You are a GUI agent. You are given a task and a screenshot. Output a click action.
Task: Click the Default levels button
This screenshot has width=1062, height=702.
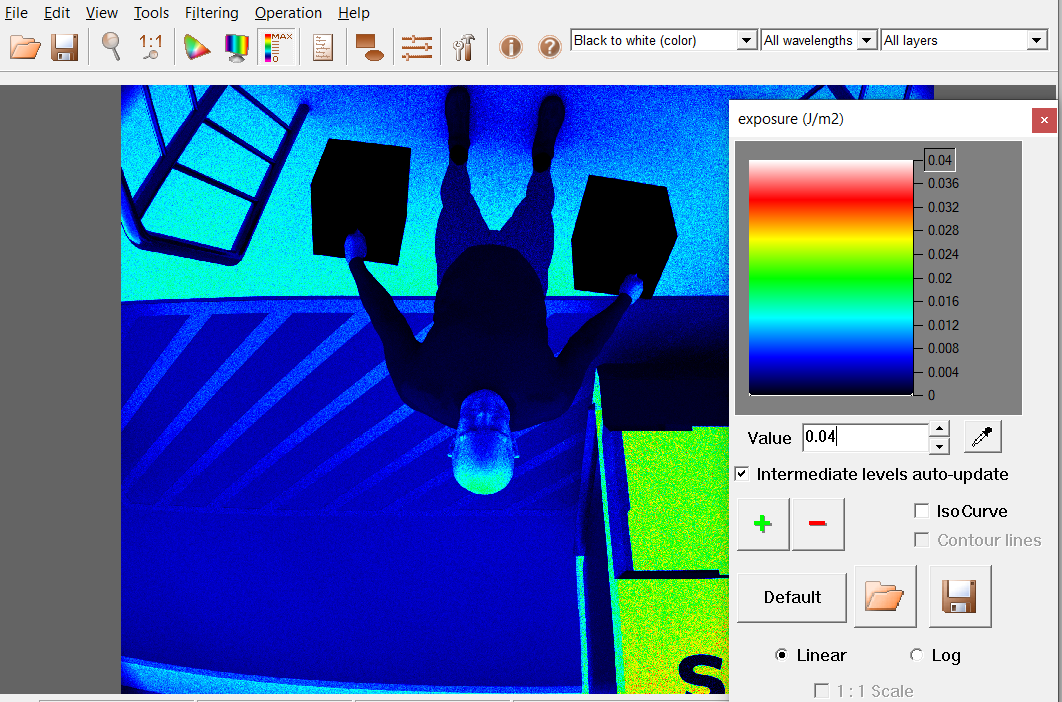click(x=791, y=597)
